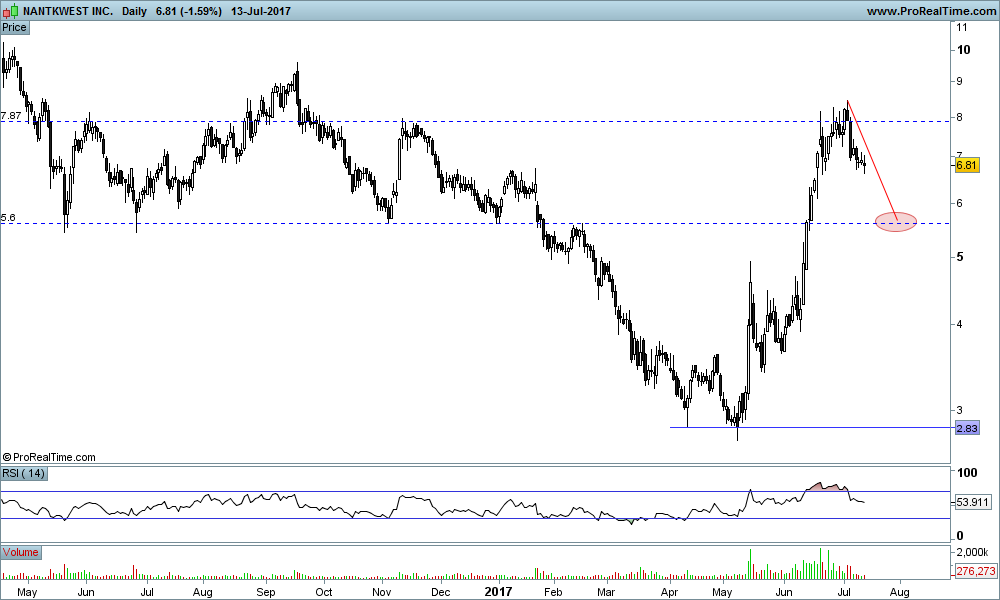
Task: Click the 9 price axis label
Action: point(959,81)
